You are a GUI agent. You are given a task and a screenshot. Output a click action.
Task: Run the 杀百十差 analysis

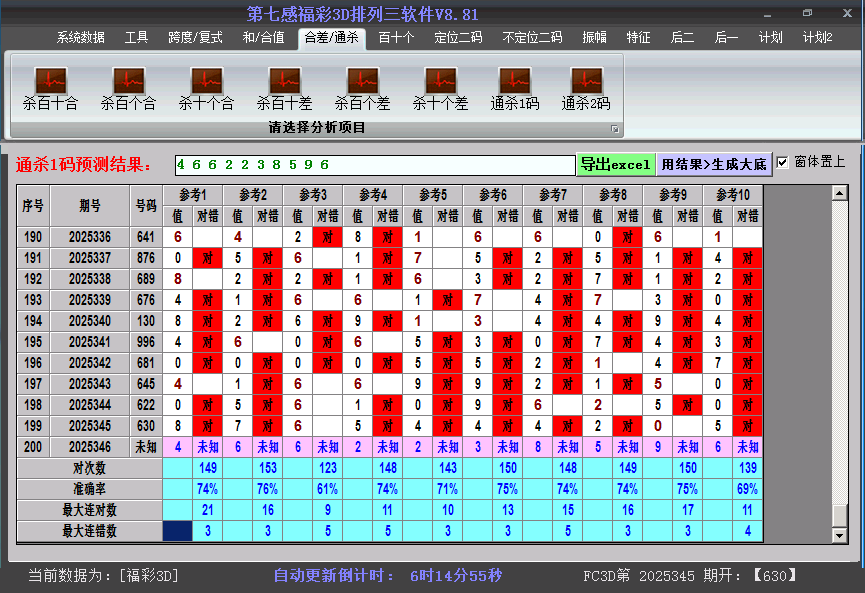point(284,81)
